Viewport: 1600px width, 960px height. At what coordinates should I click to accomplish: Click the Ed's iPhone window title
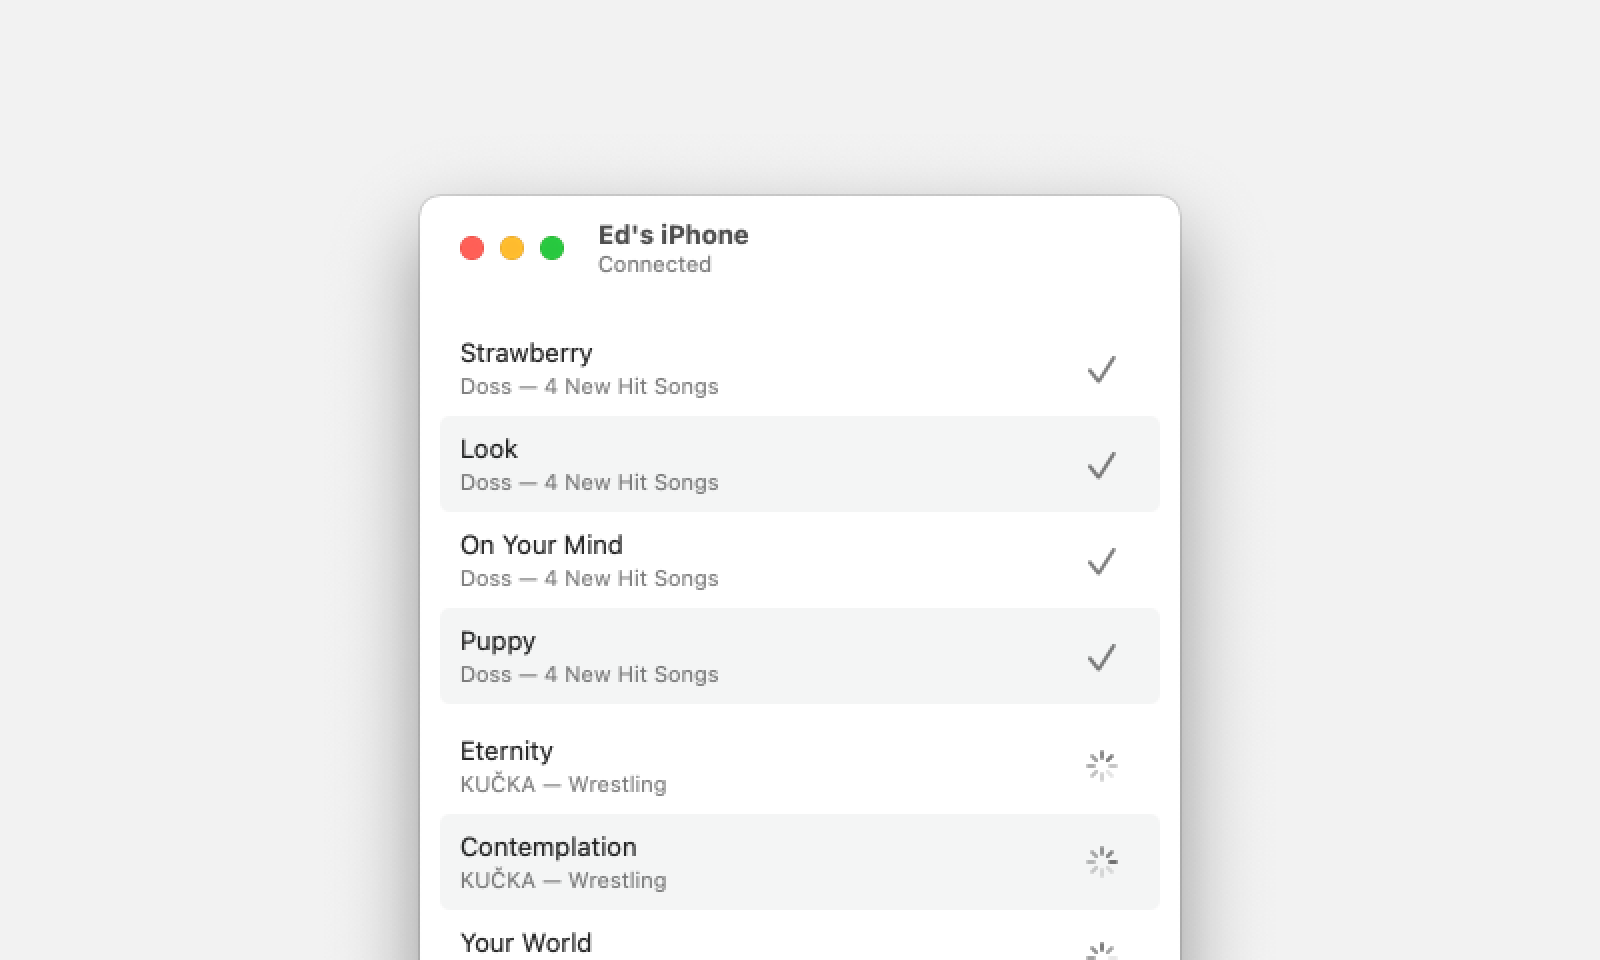pyautogui.click(x=673, y=235)
